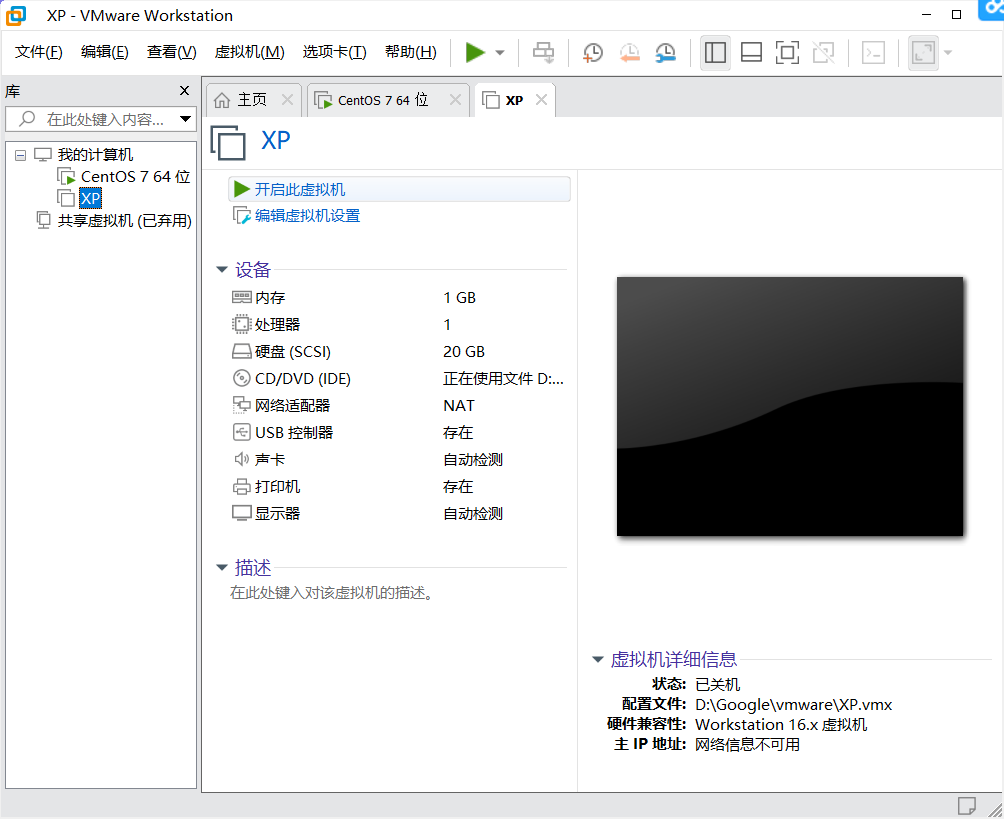Click the black VM screen preview thumbnail
The width and height of the screenshot is (1004, 819).
click(789, 406)
